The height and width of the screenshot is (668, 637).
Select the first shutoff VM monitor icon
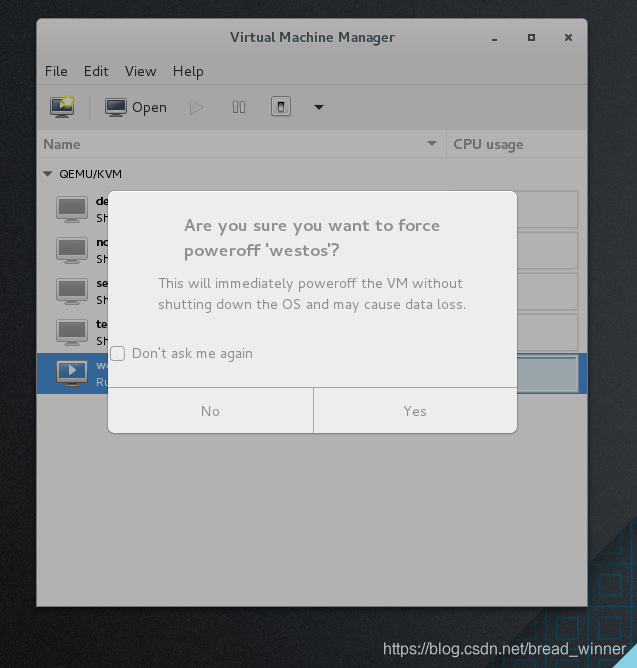(x=72, y=209)
